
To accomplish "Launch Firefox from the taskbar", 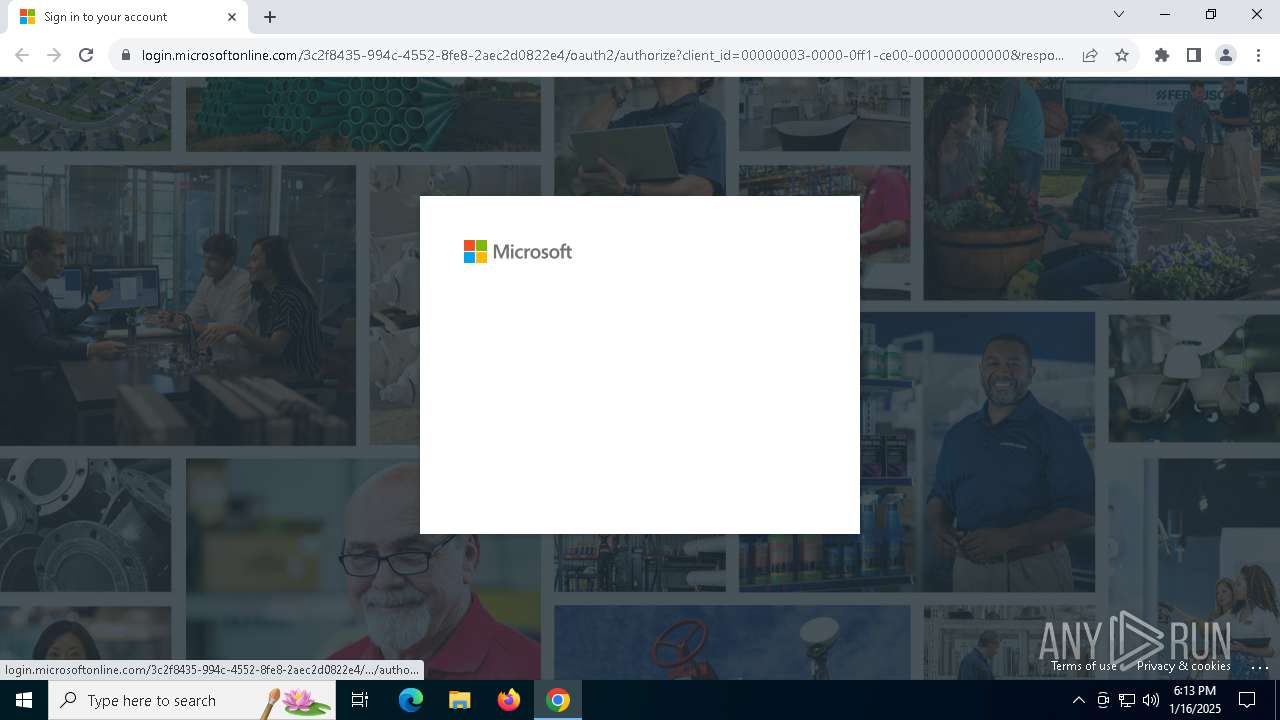I will point(509,700).
